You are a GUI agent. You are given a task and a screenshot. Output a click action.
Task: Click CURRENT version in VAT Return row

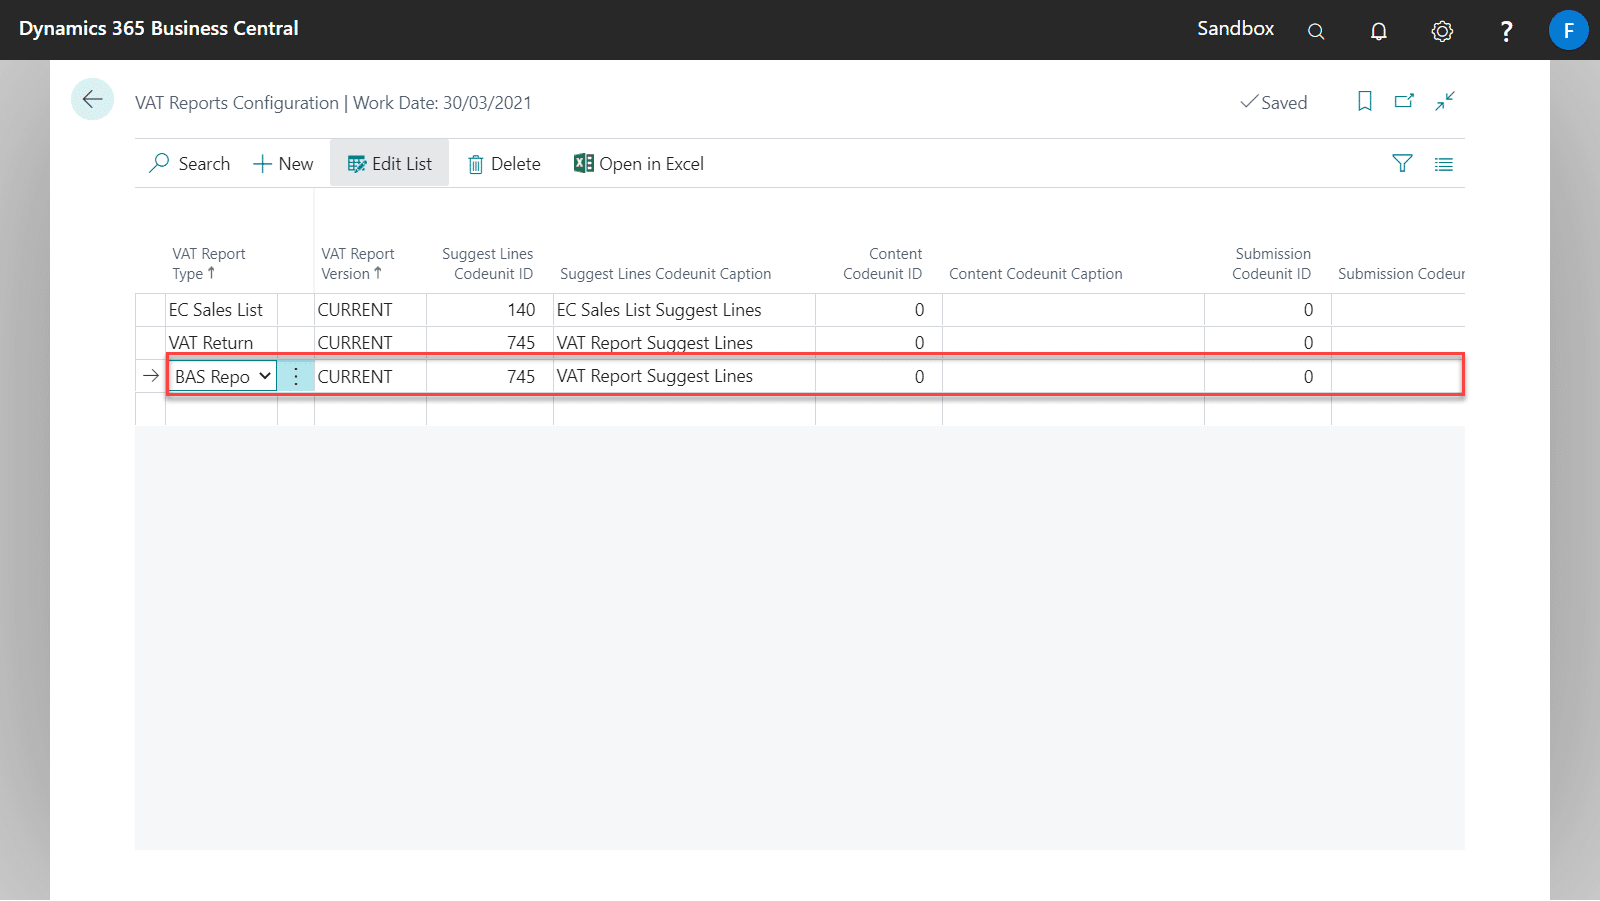pos(355,343)
